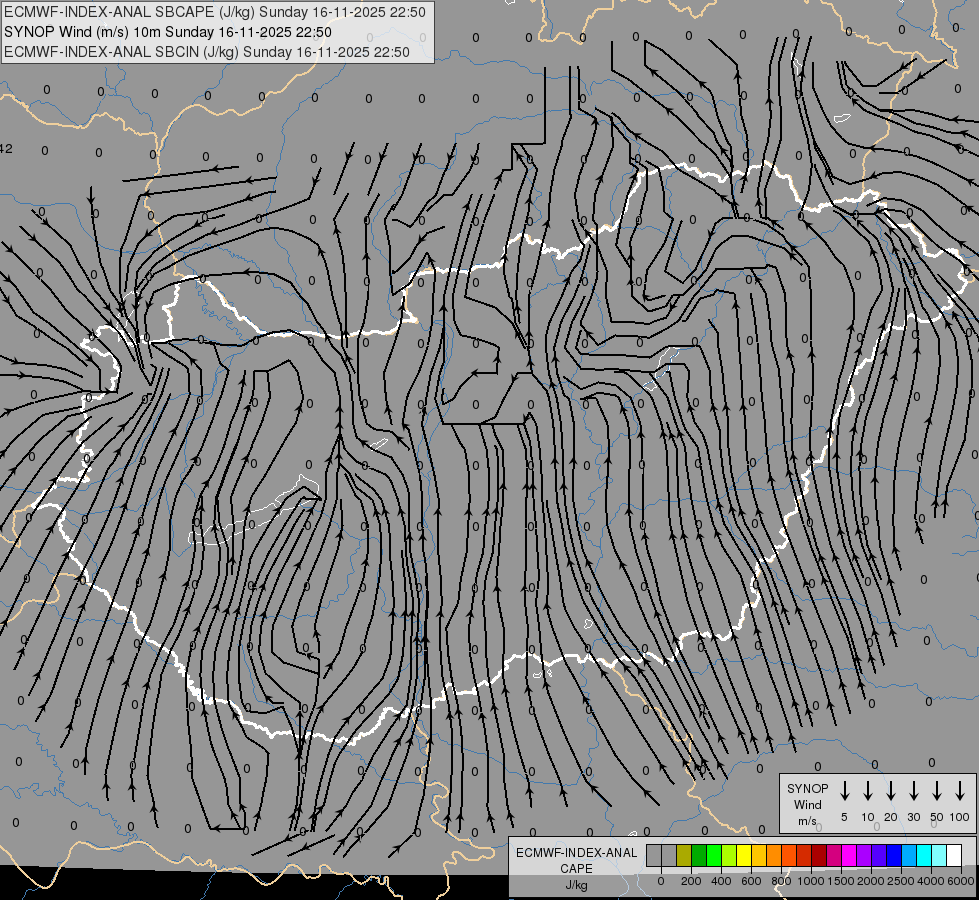The width and height of the screenshot is (979, 900).
Task: Select the gray CAPE swatch left of 0 tick
Action: pos(654,855)
